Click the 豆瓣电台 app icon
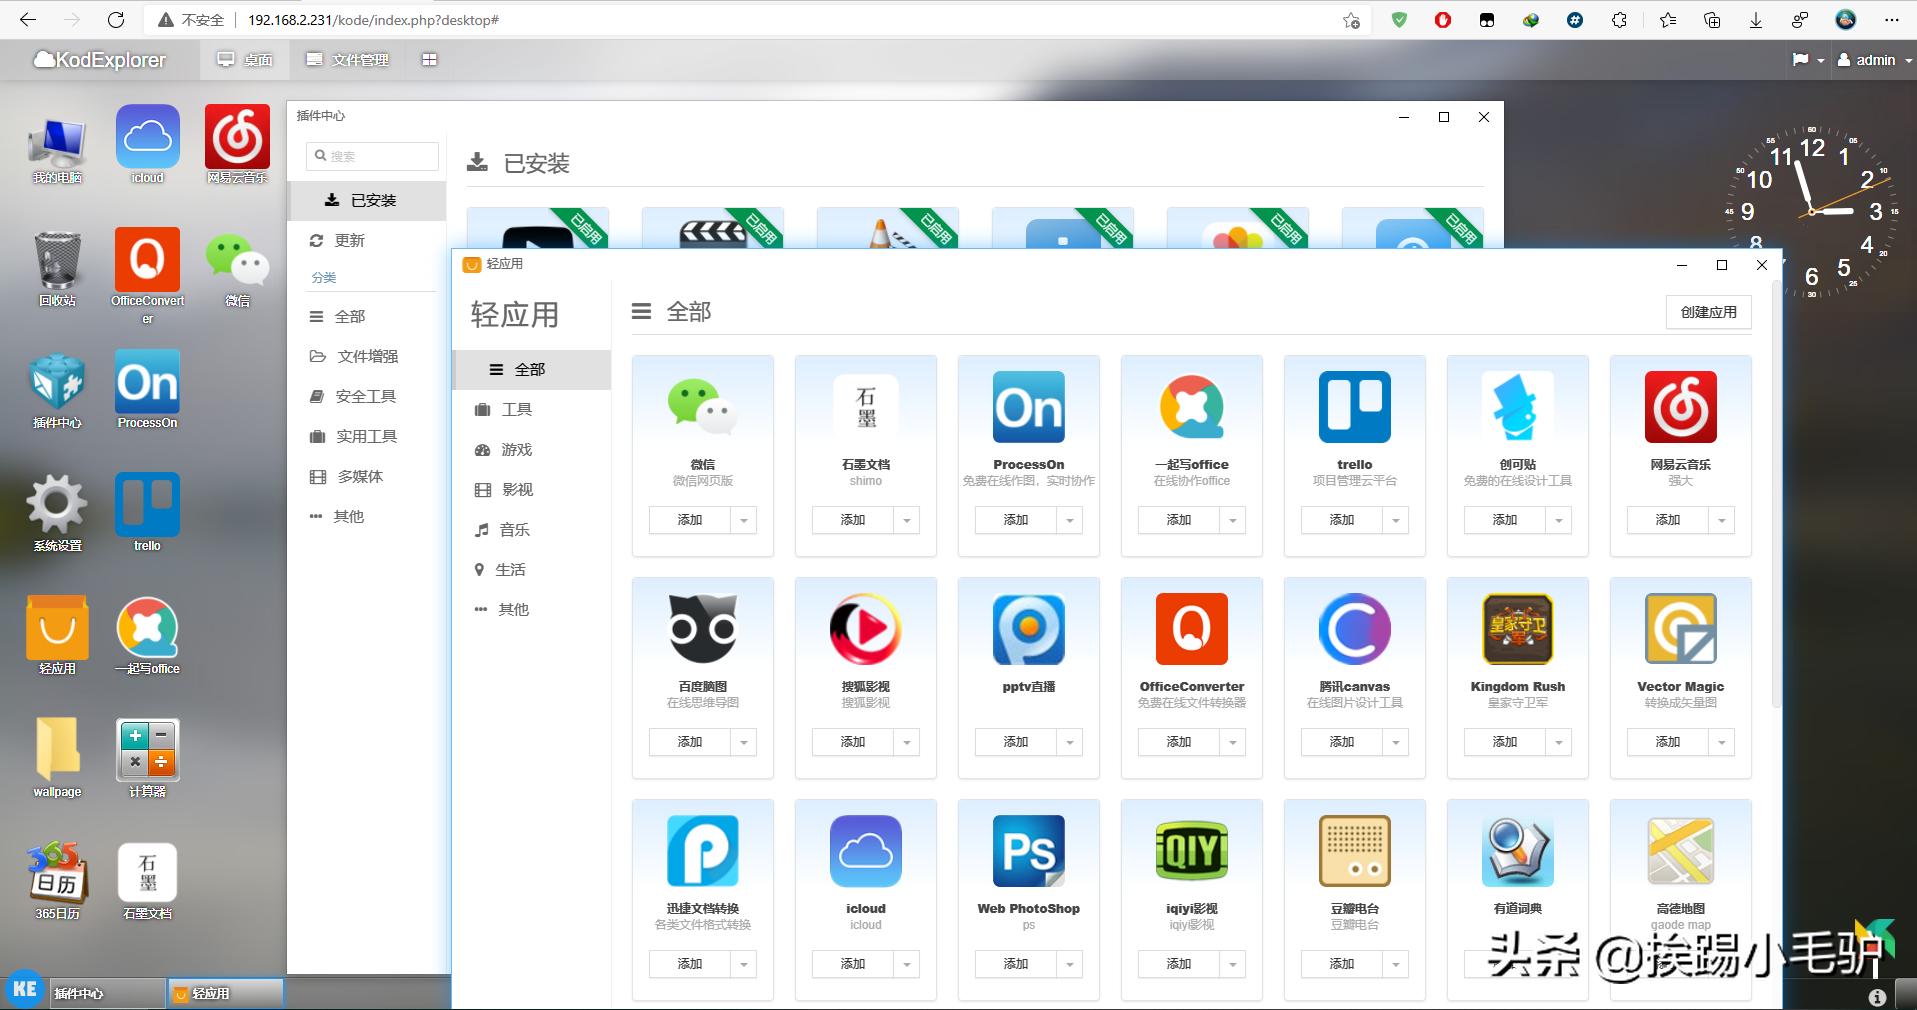The image size is (1917, 1010). click(x=1355, y=851)
